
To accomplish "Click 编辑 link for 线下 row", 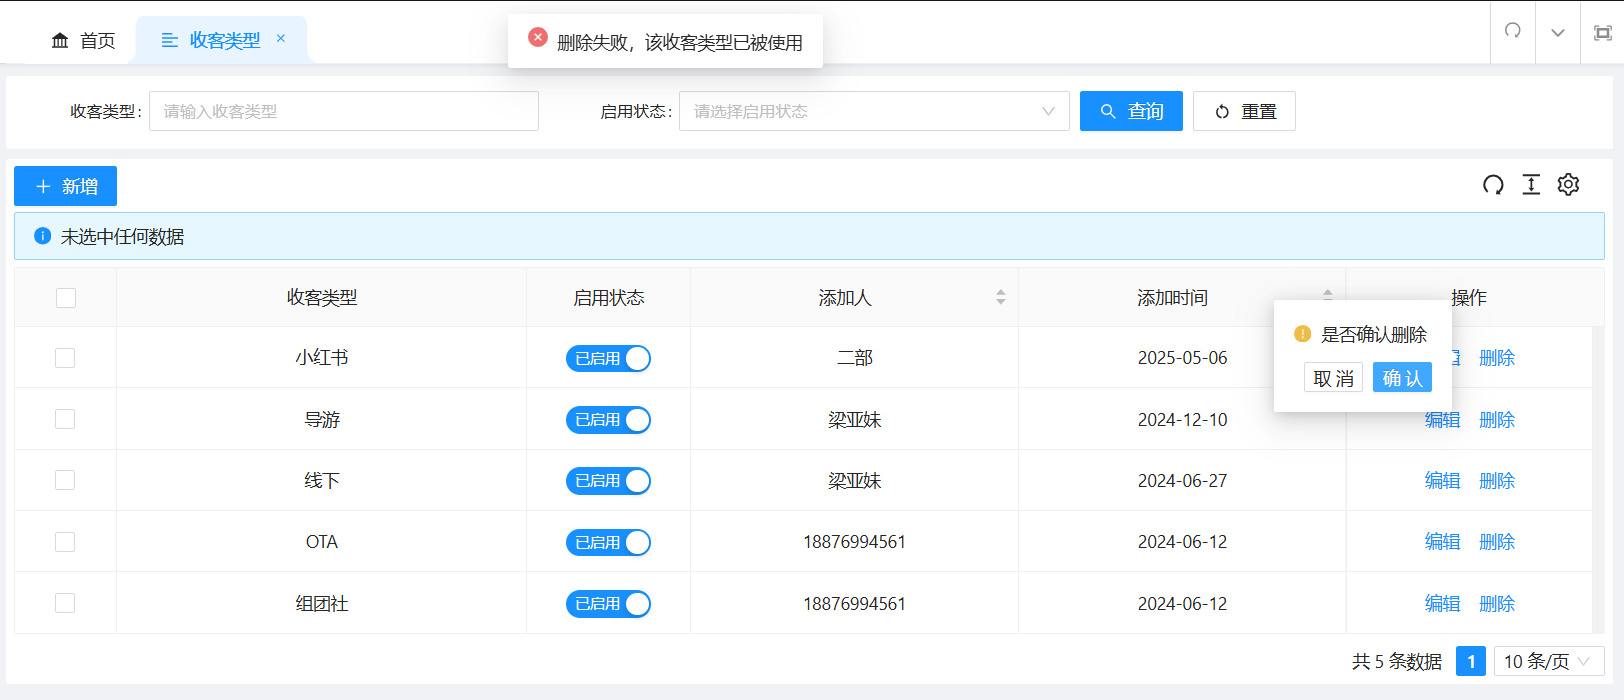I will click(x=1442, y=481).
